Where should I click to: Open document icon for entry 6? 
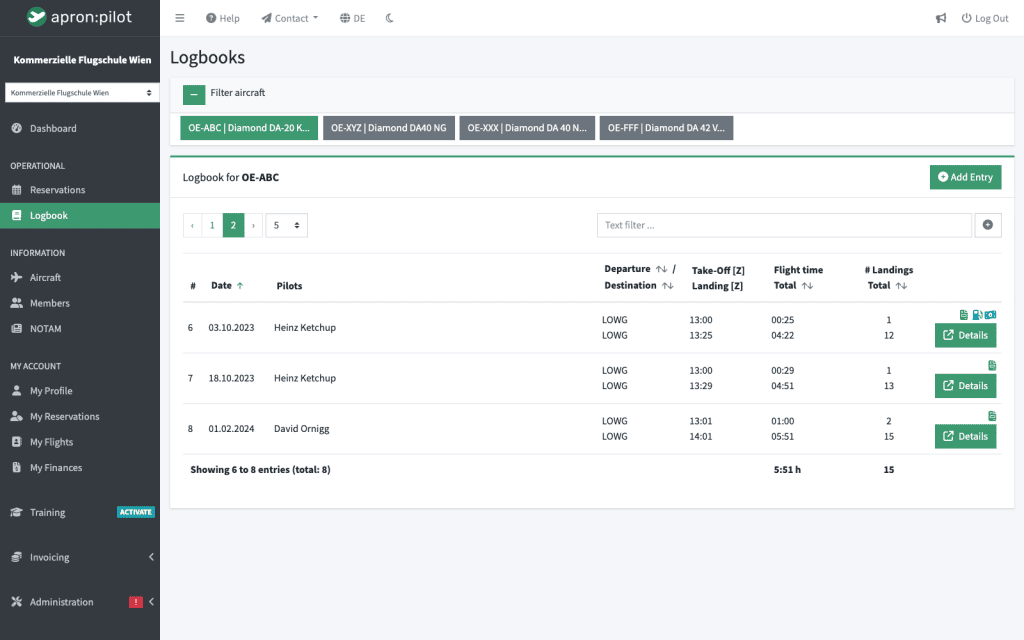click(x=964, y=315)
